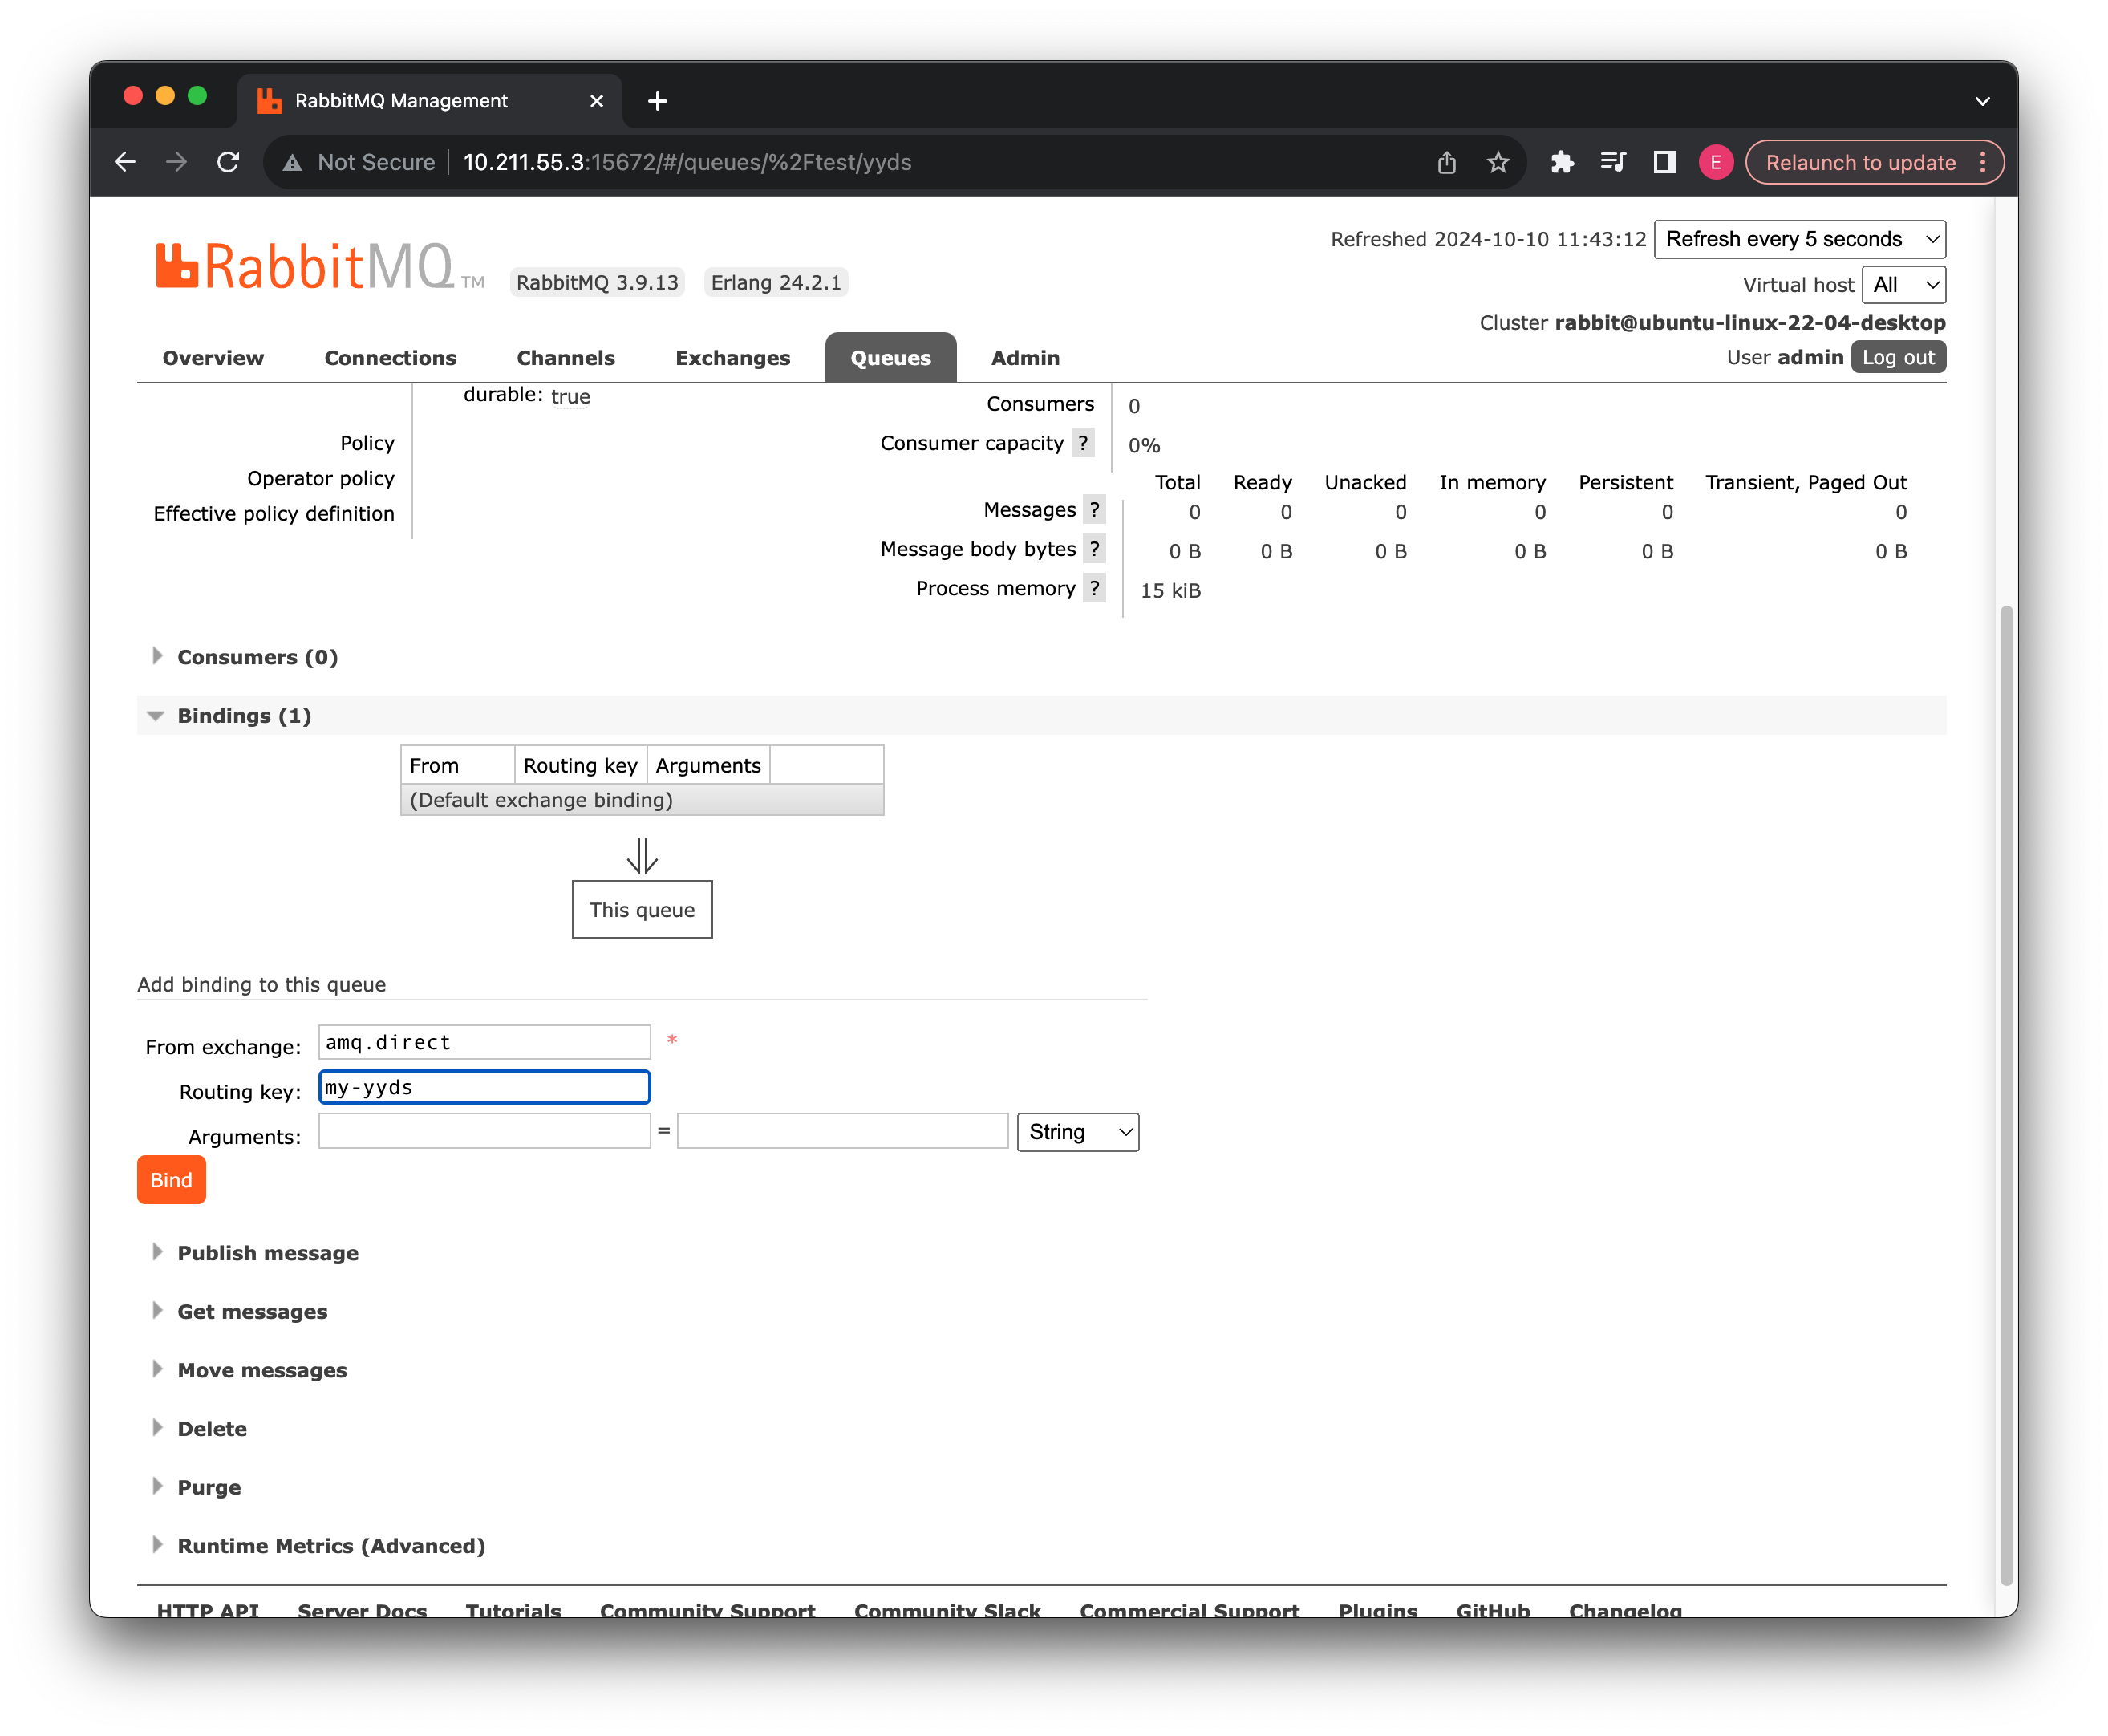Open the String argument type dropdown
Image resolution: width=2108 pixels, height=1736 pixels.
click(x=1077, y=1132)
